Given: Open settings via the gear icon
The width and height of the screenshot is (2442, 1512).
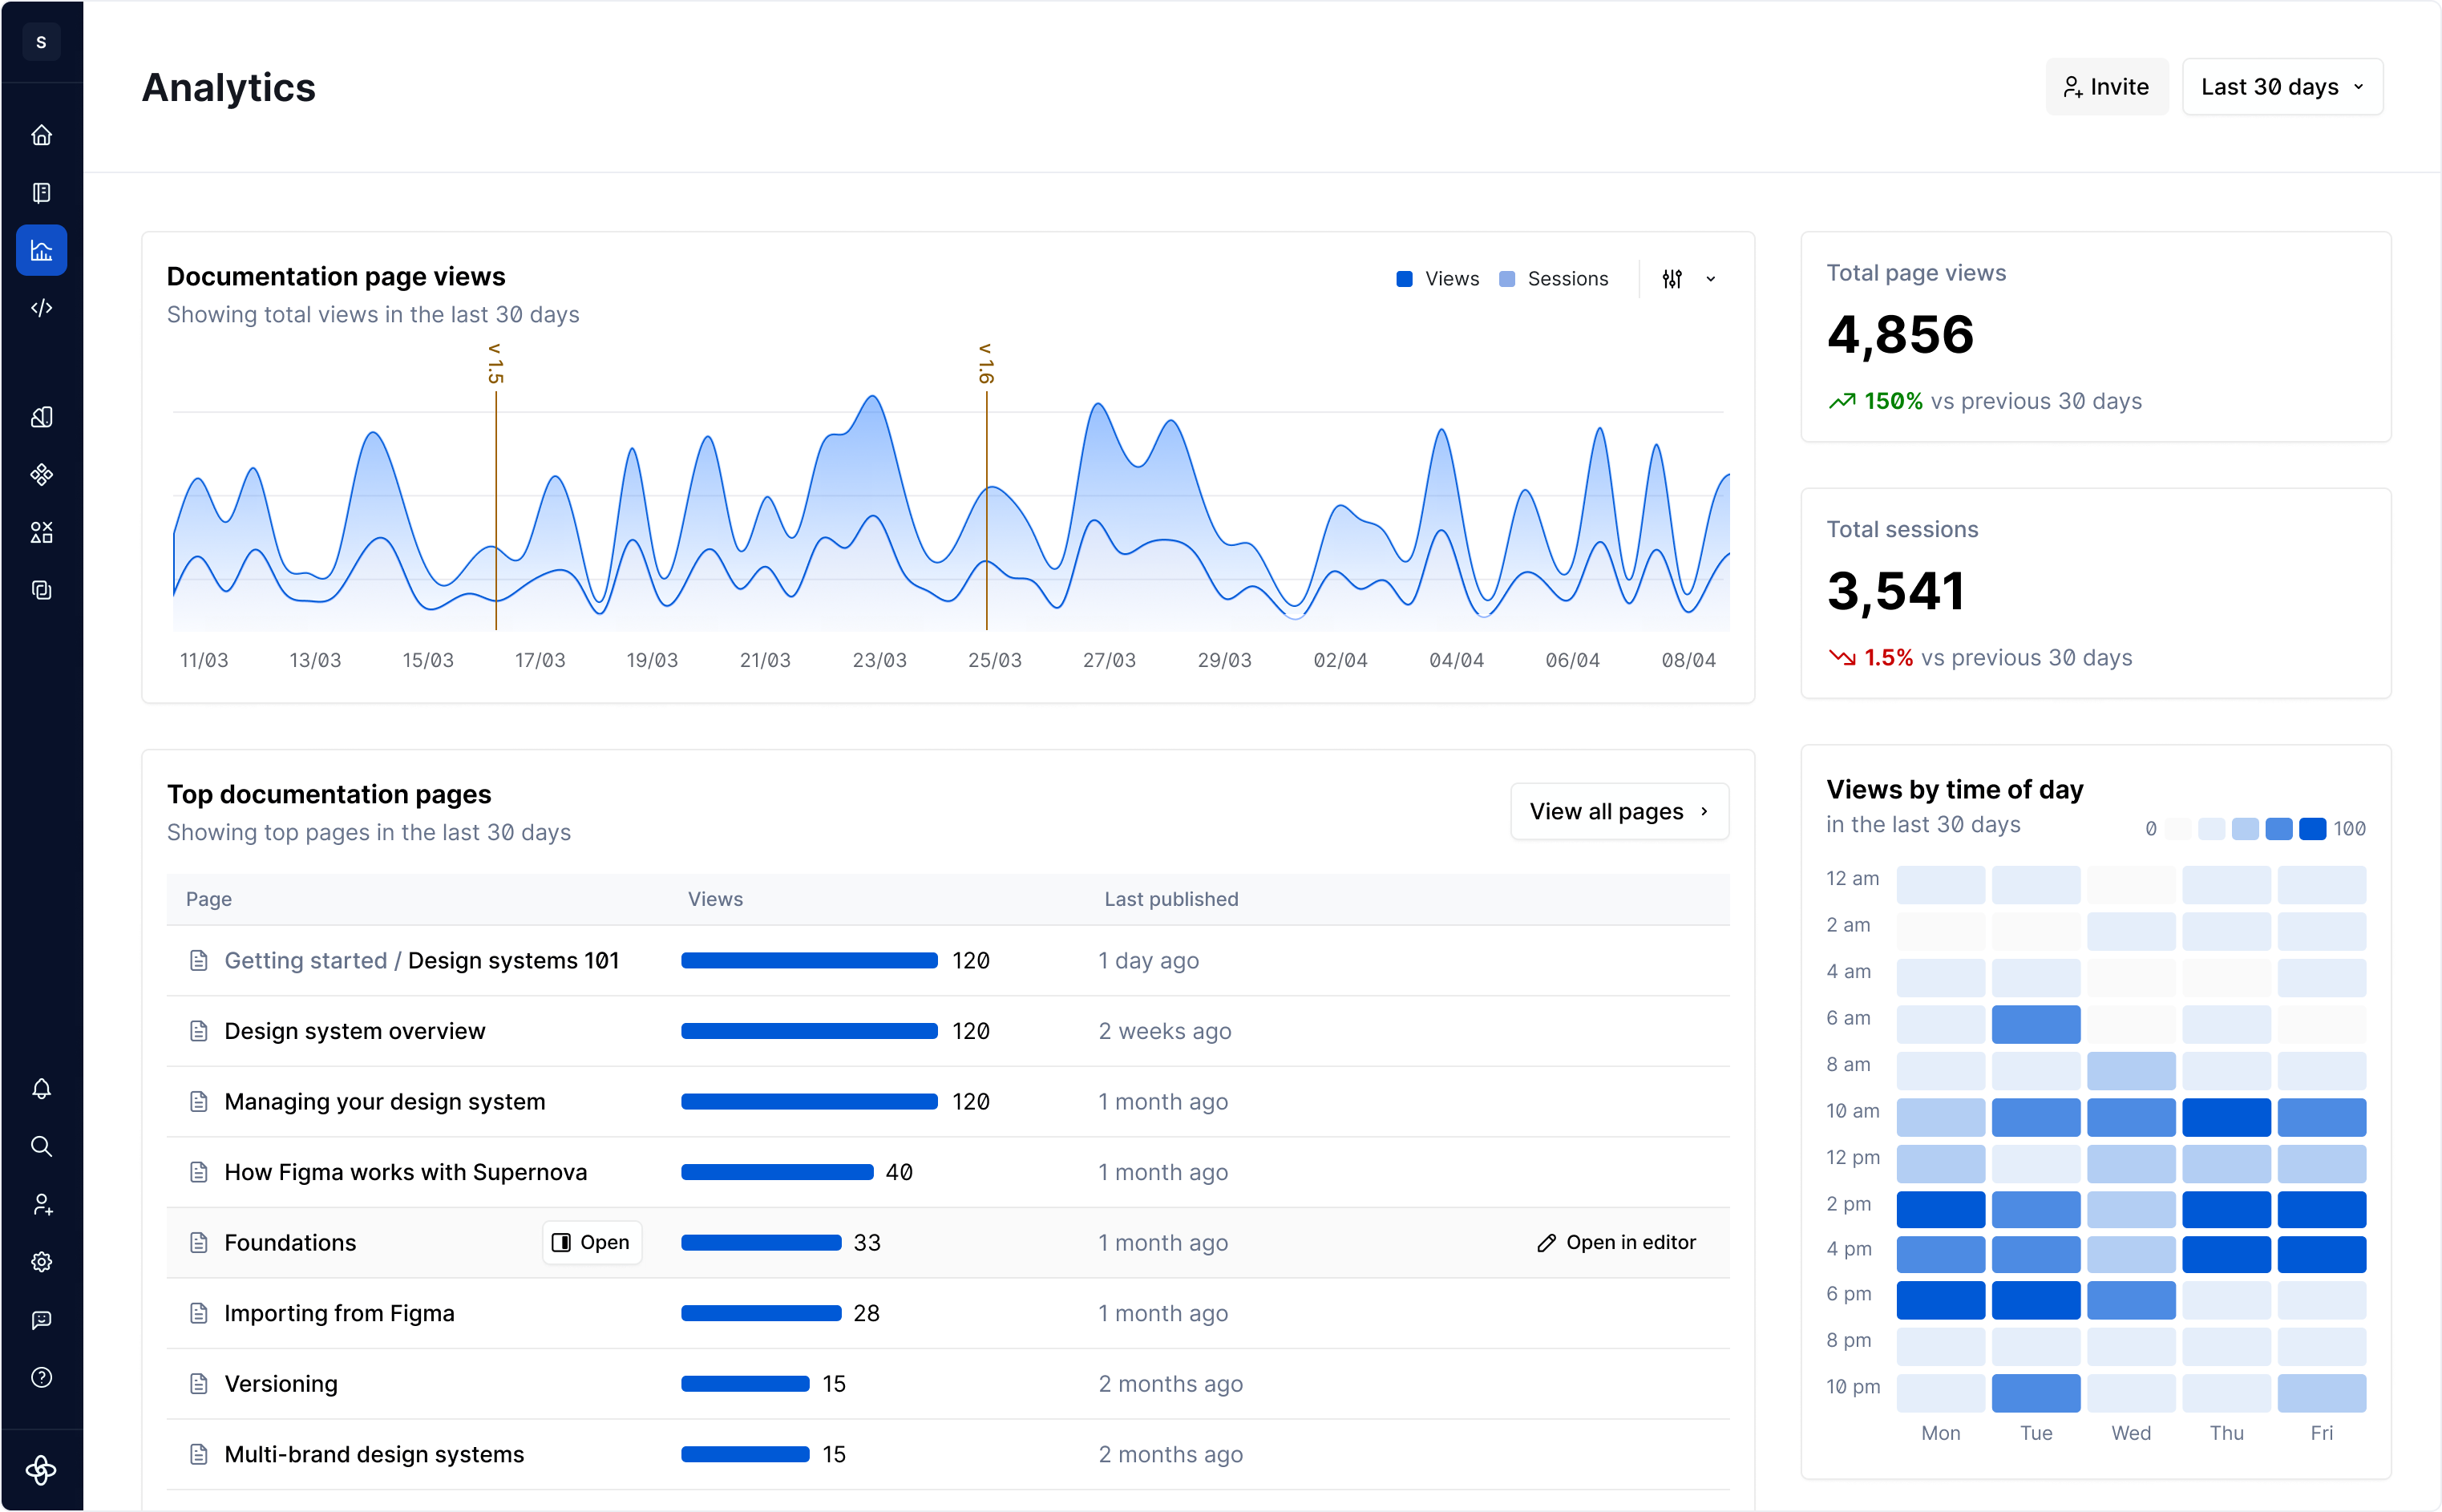Looking at the screenshot, I should tap(41, 1261).
